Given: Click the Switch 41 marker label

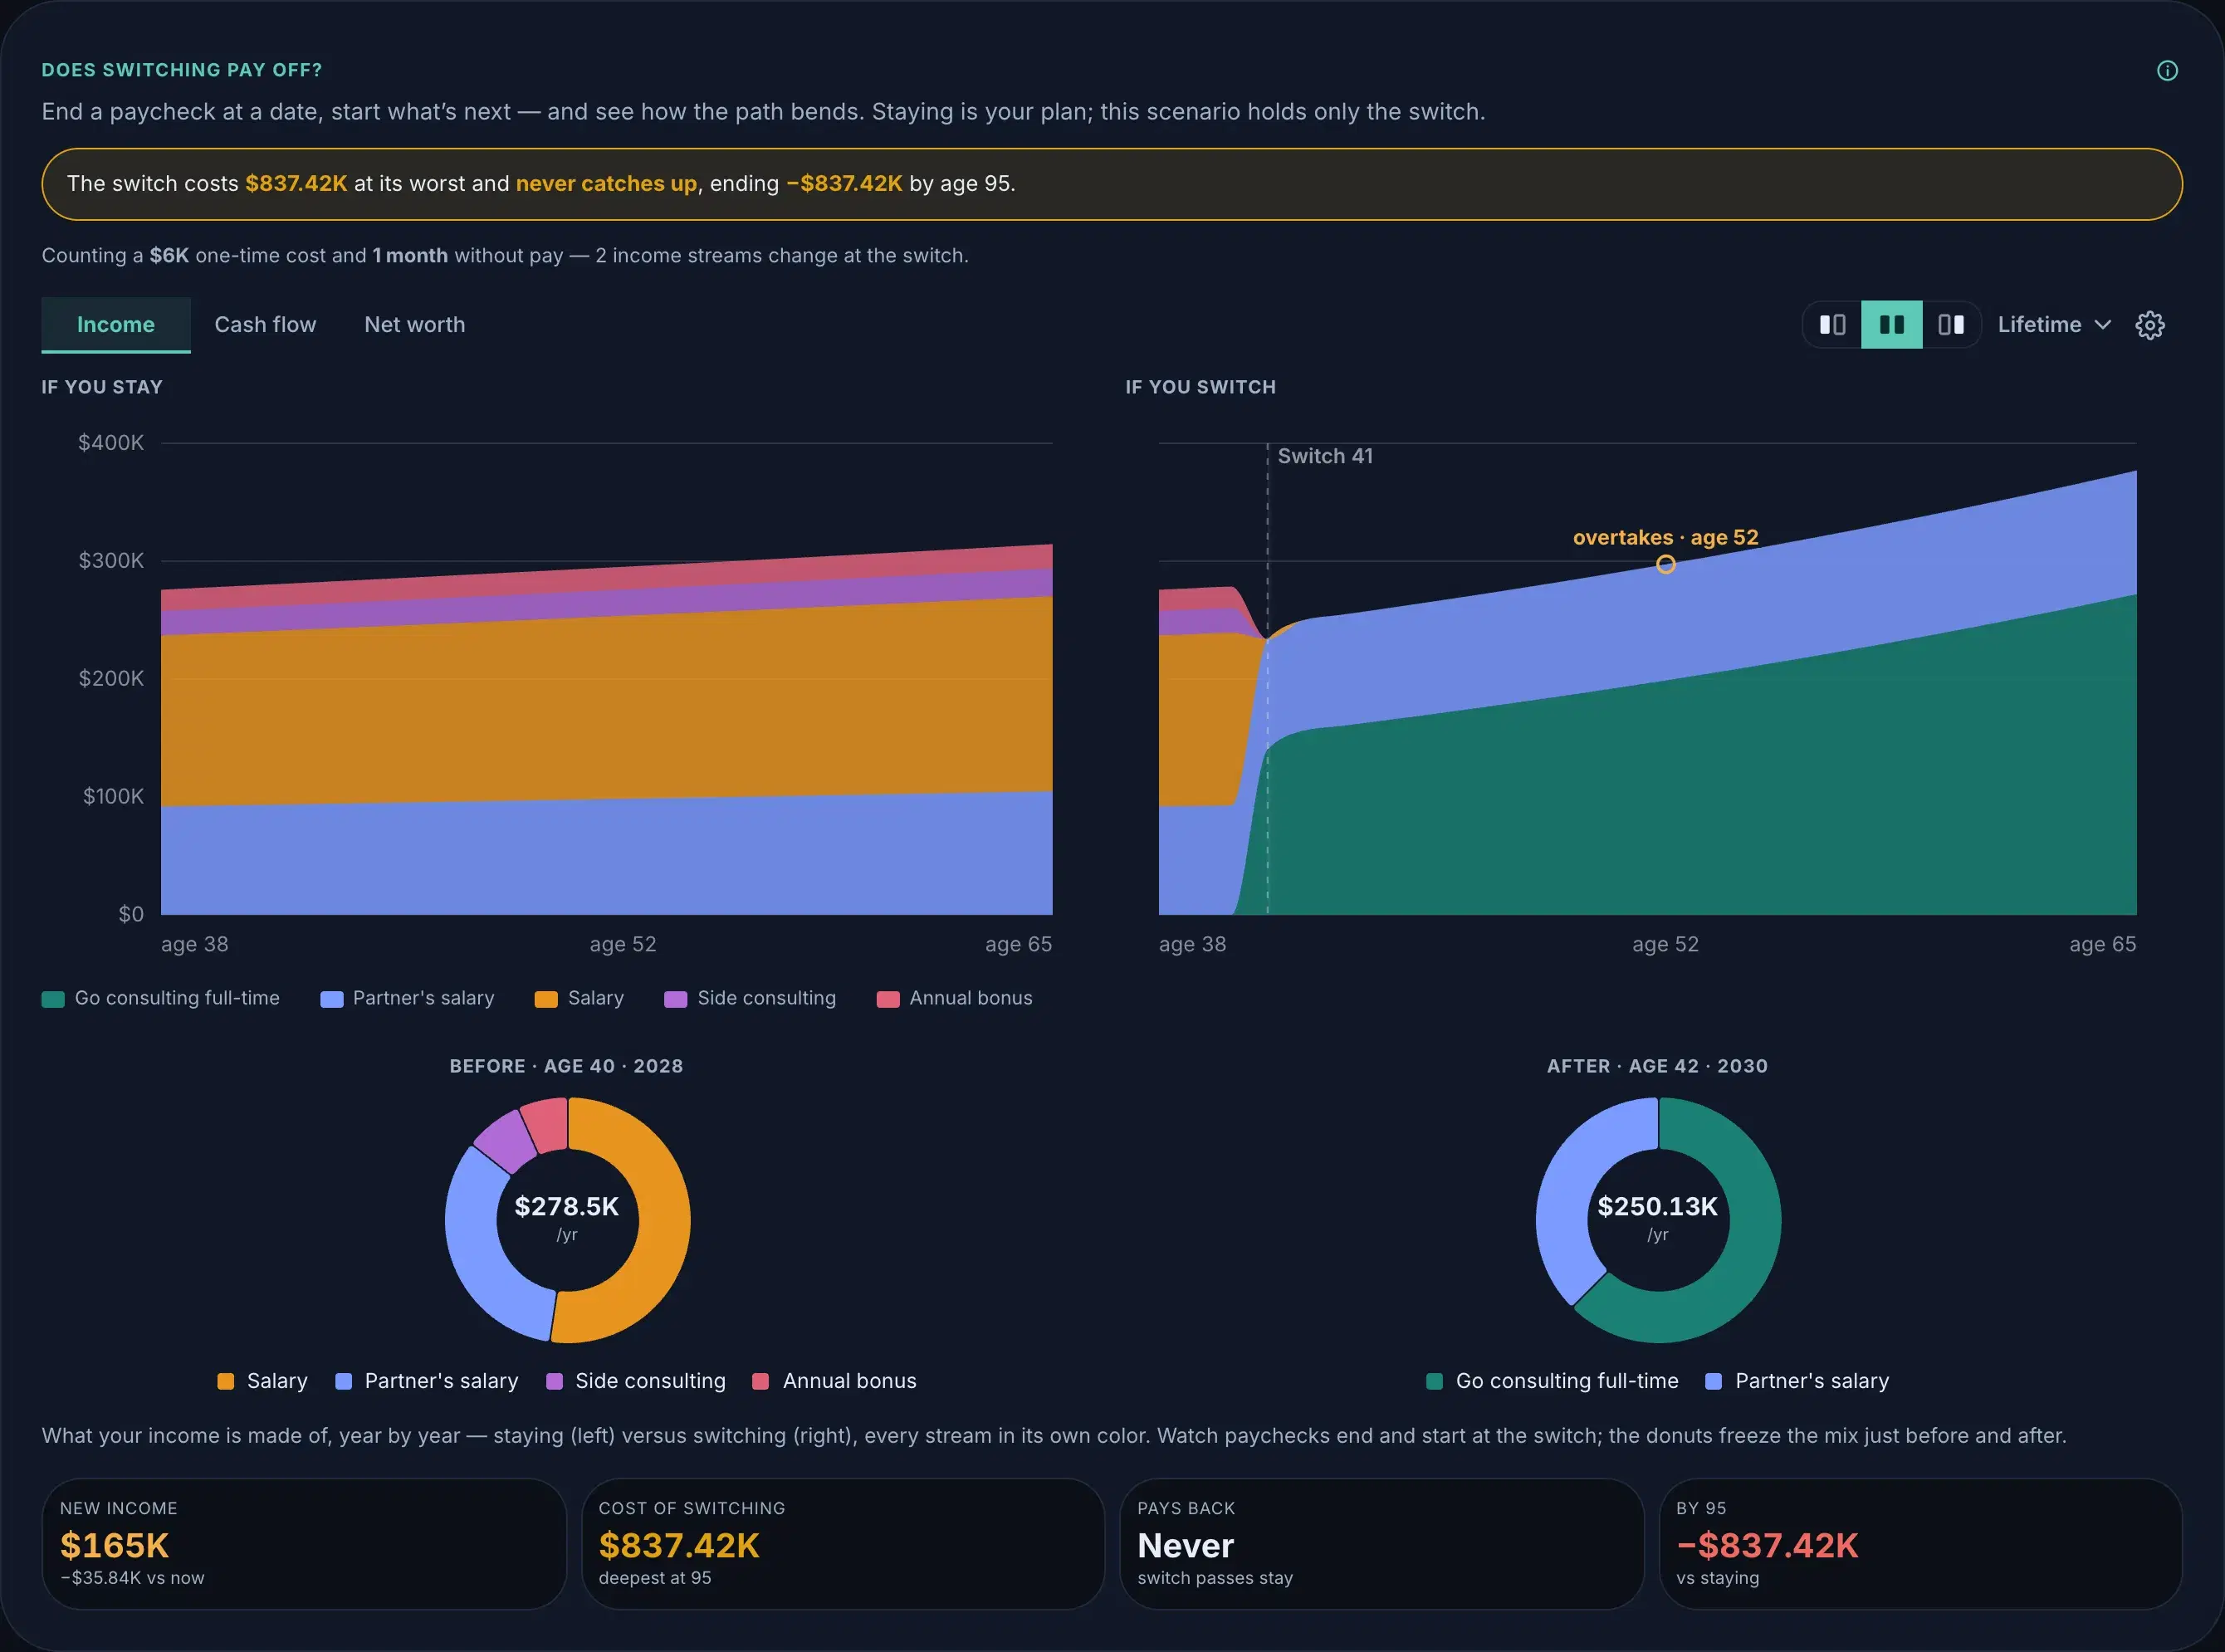Looking at the screenshot, I should [x=1325, y=456].
